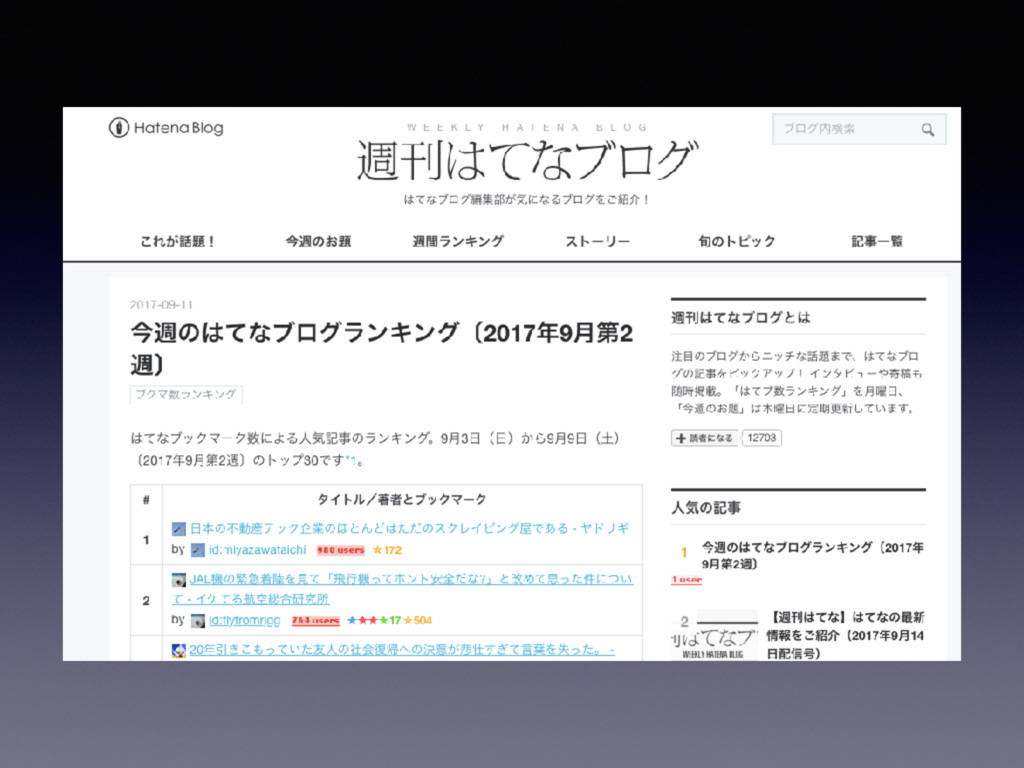
Task: Click the 2017-09-11 date link
Action: (x=161, y=304)
